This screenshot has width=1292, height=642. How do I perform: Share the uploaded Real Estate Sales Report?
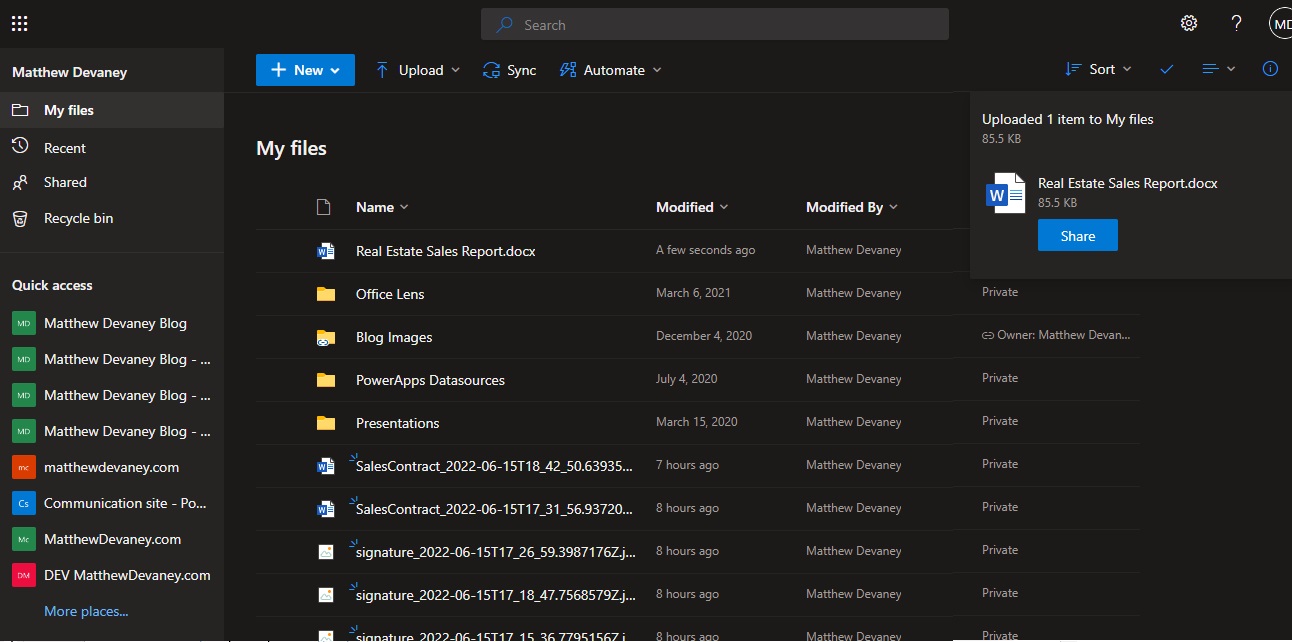tap(1077, 235)
